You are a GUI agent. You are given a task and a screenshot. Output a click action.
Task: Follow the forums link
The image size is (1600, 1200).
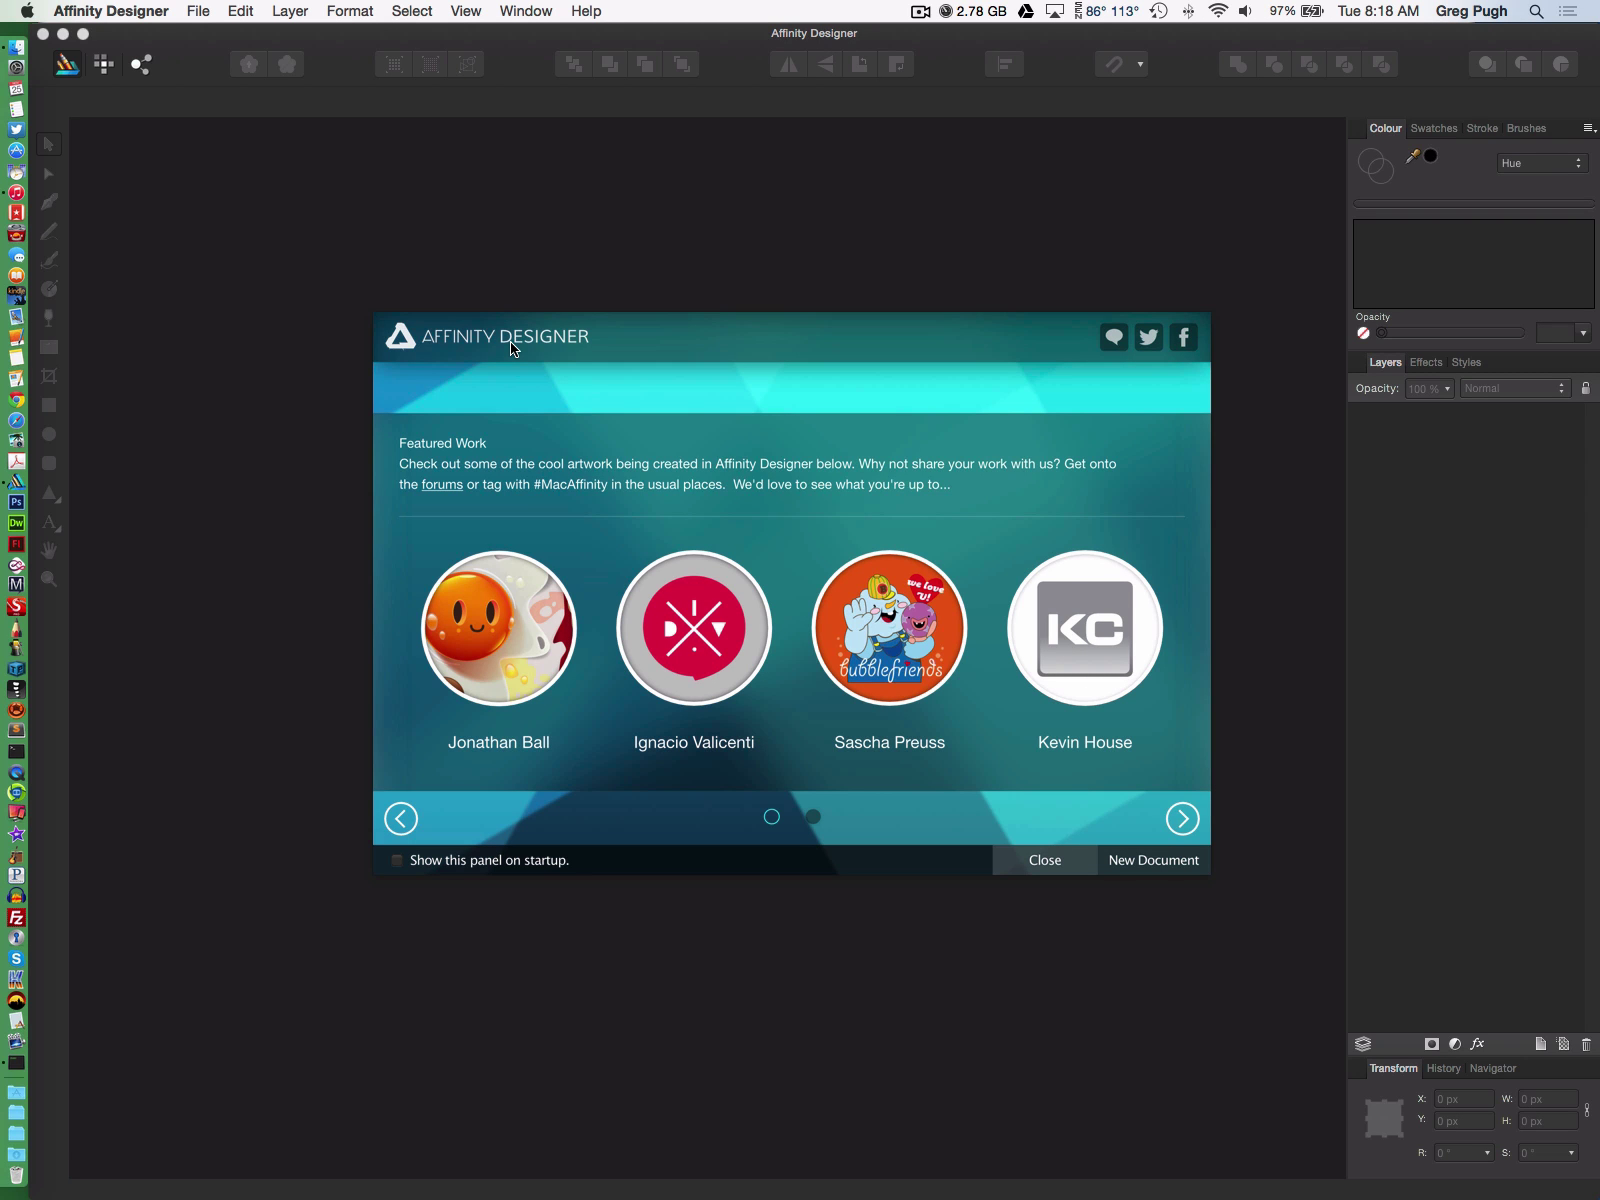point(442,484)
